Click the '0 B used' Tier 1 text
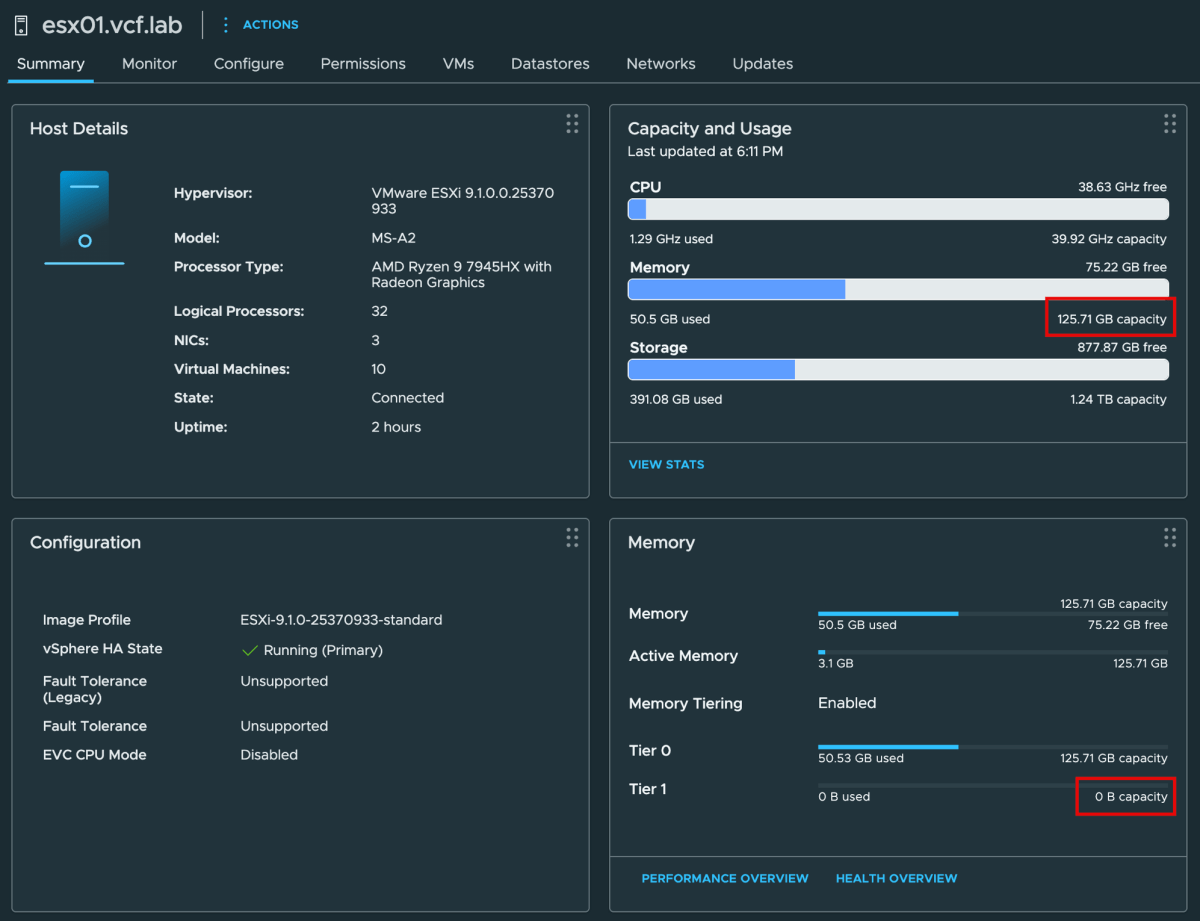The width and height of the screenshot is (1200, 921). [844, 797]
